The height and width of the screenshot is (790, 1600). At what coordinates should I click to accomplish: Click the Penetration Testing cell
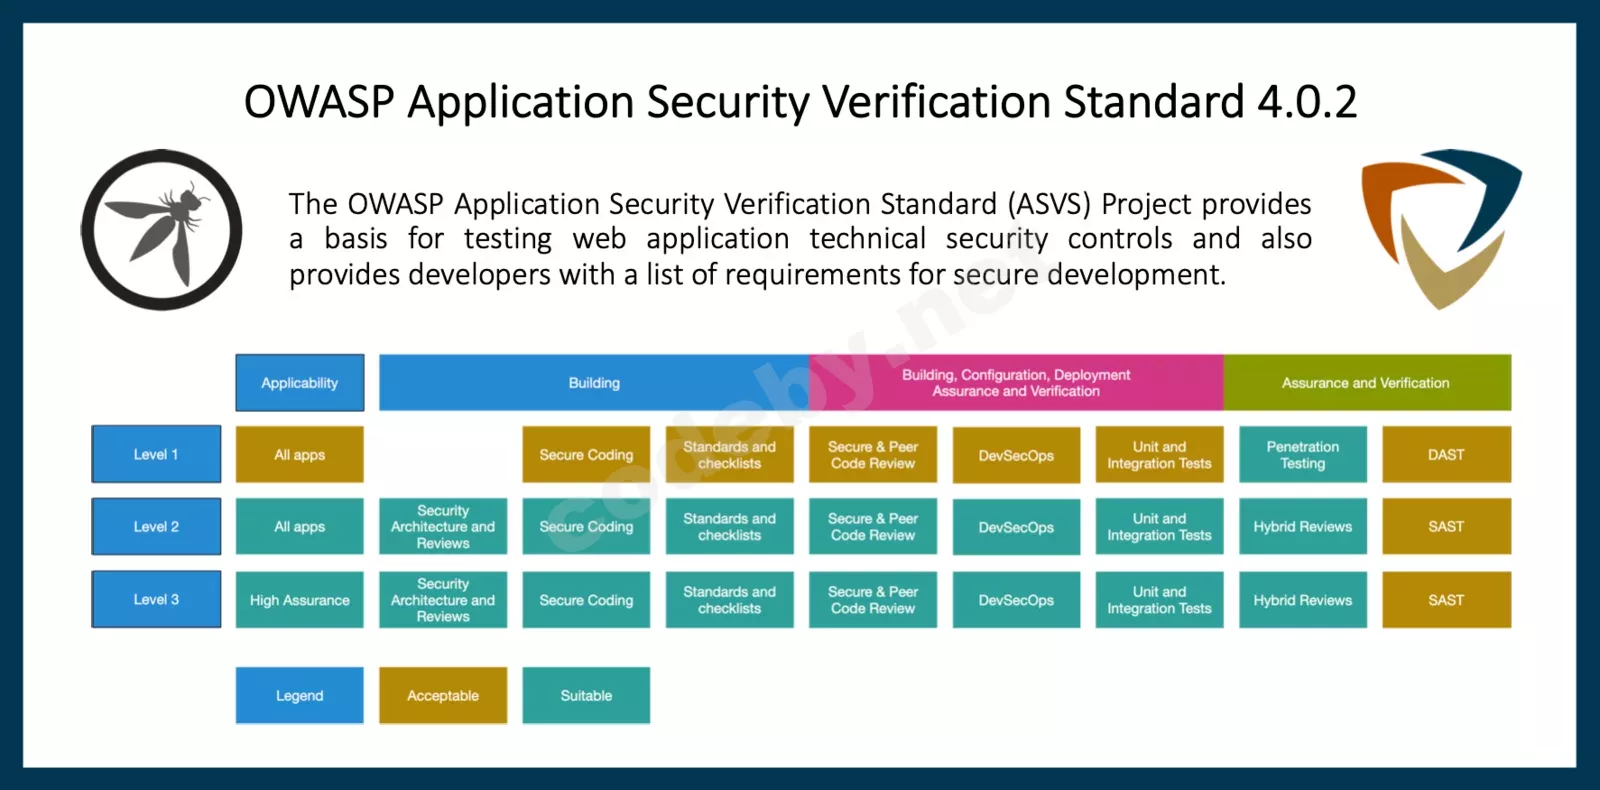tap(1303, 455)
